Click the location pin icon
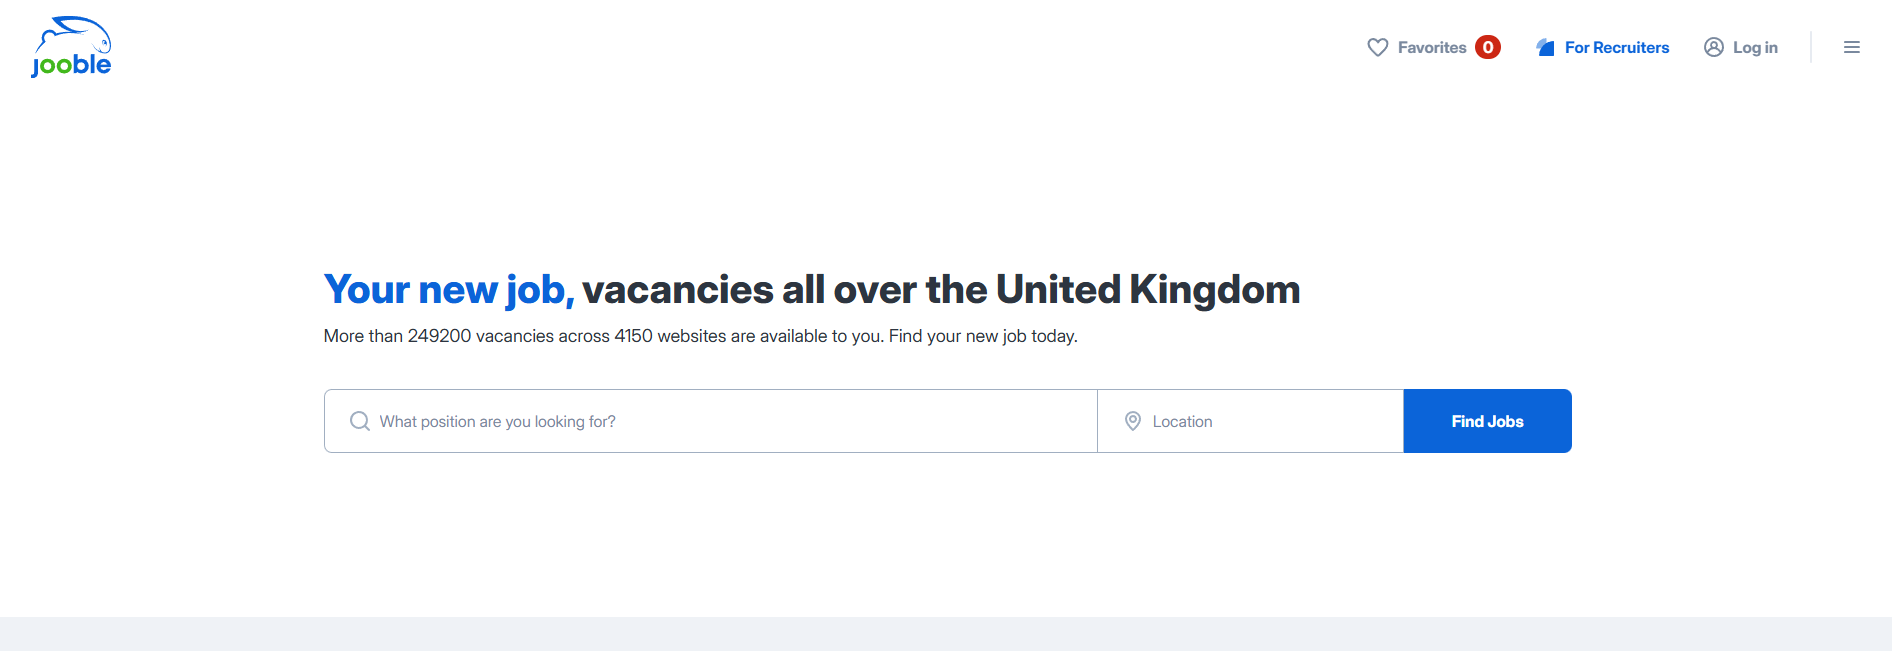Viewport: 1892px width, 651px height. point(1132,421)
